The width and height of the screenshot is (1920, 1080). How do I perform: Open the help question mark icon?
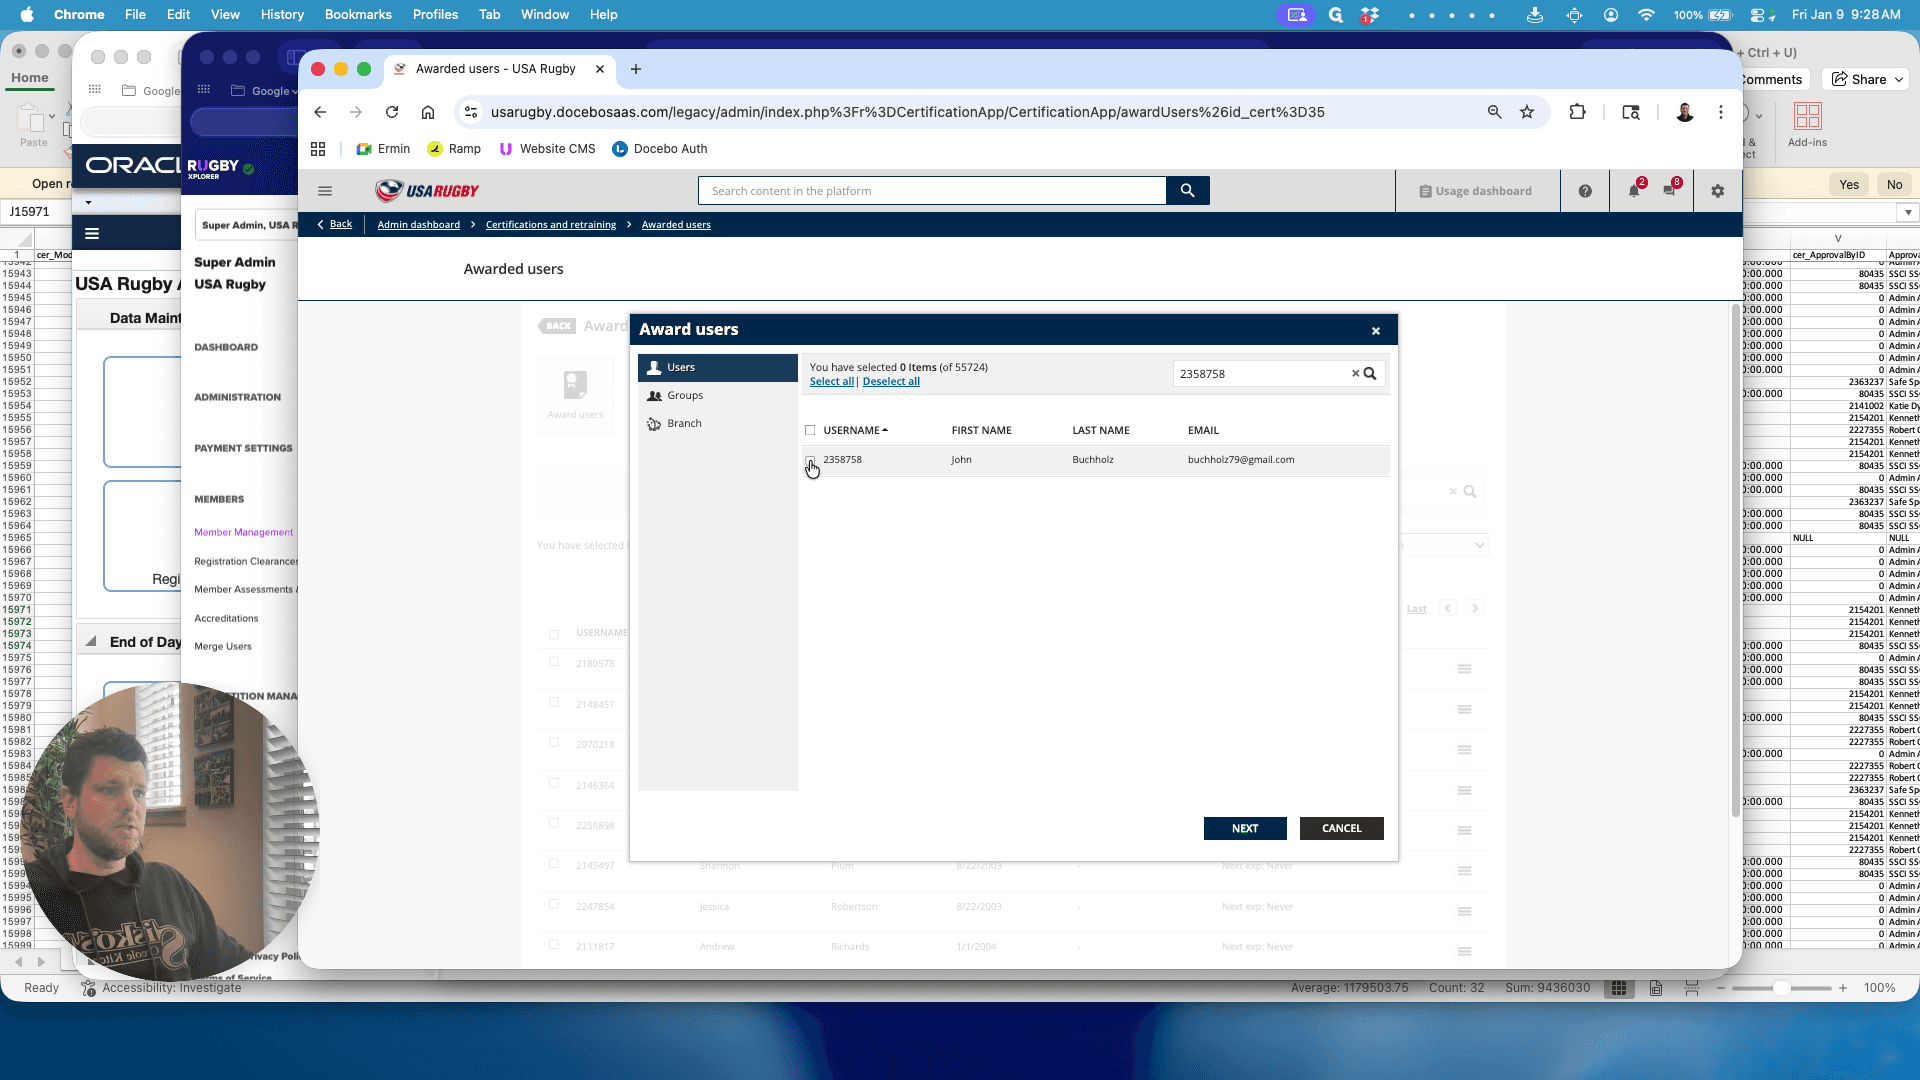(1585, 191)
